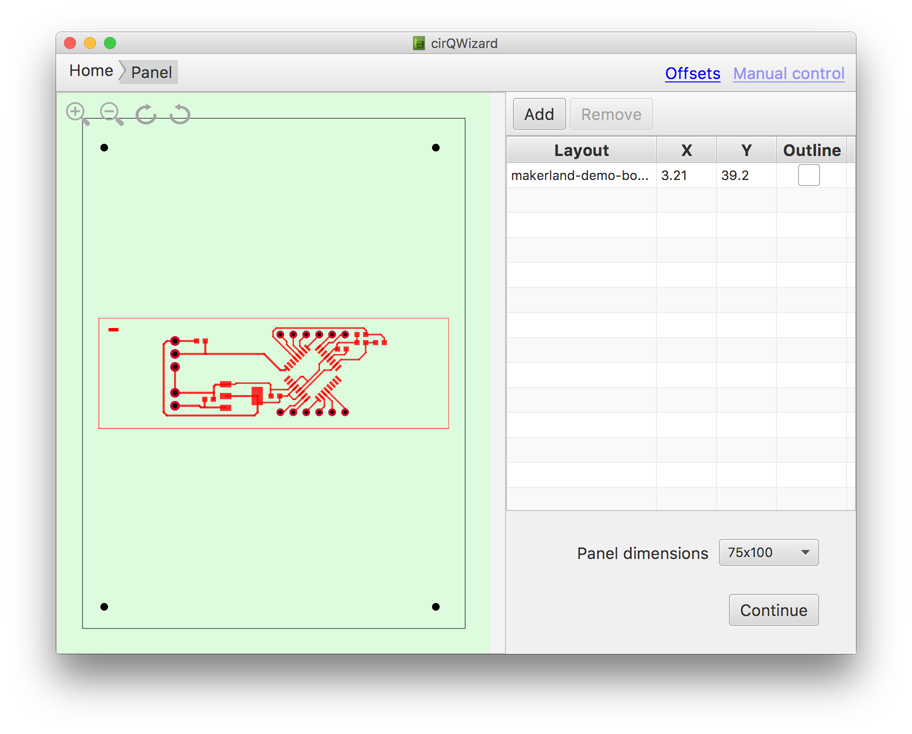The image size is (912, 734).
Task: Open the Manual control link
Action: 789,73
